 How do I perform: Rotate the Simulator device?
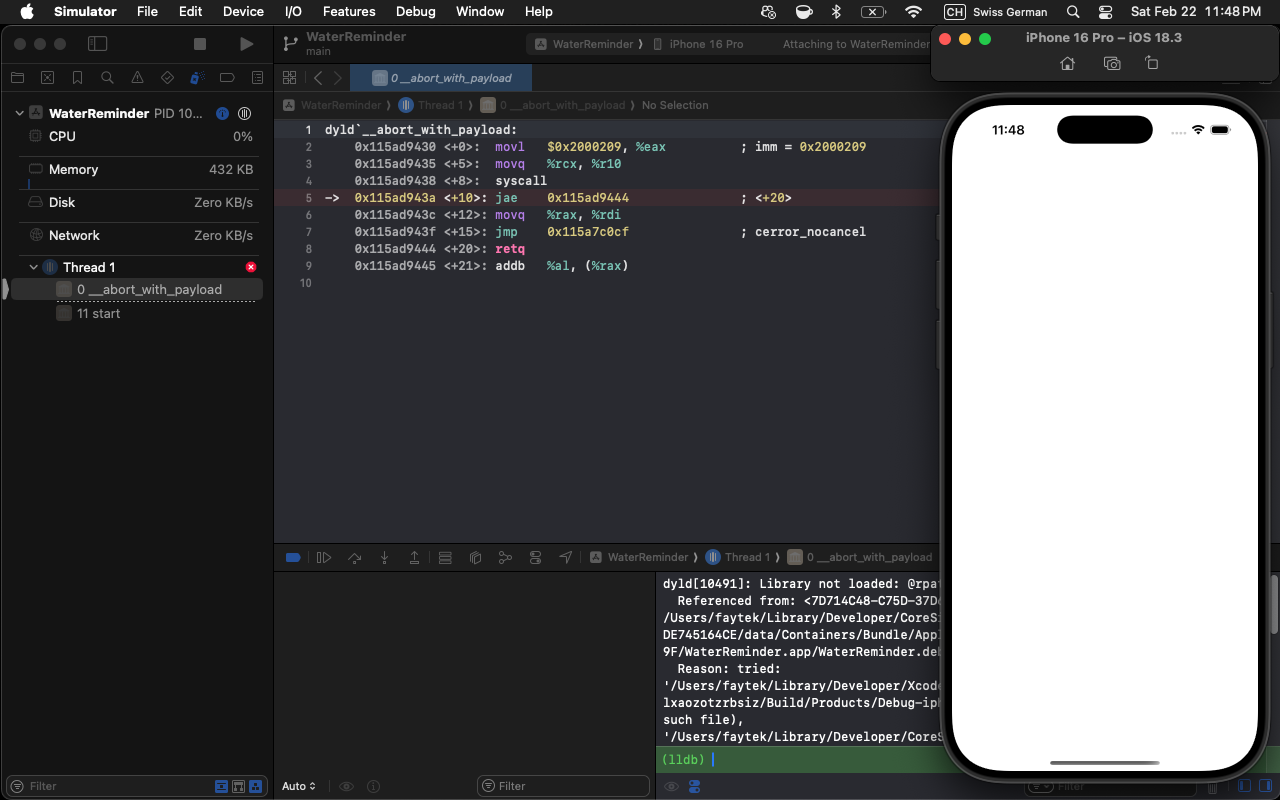tap(1151, 63)
